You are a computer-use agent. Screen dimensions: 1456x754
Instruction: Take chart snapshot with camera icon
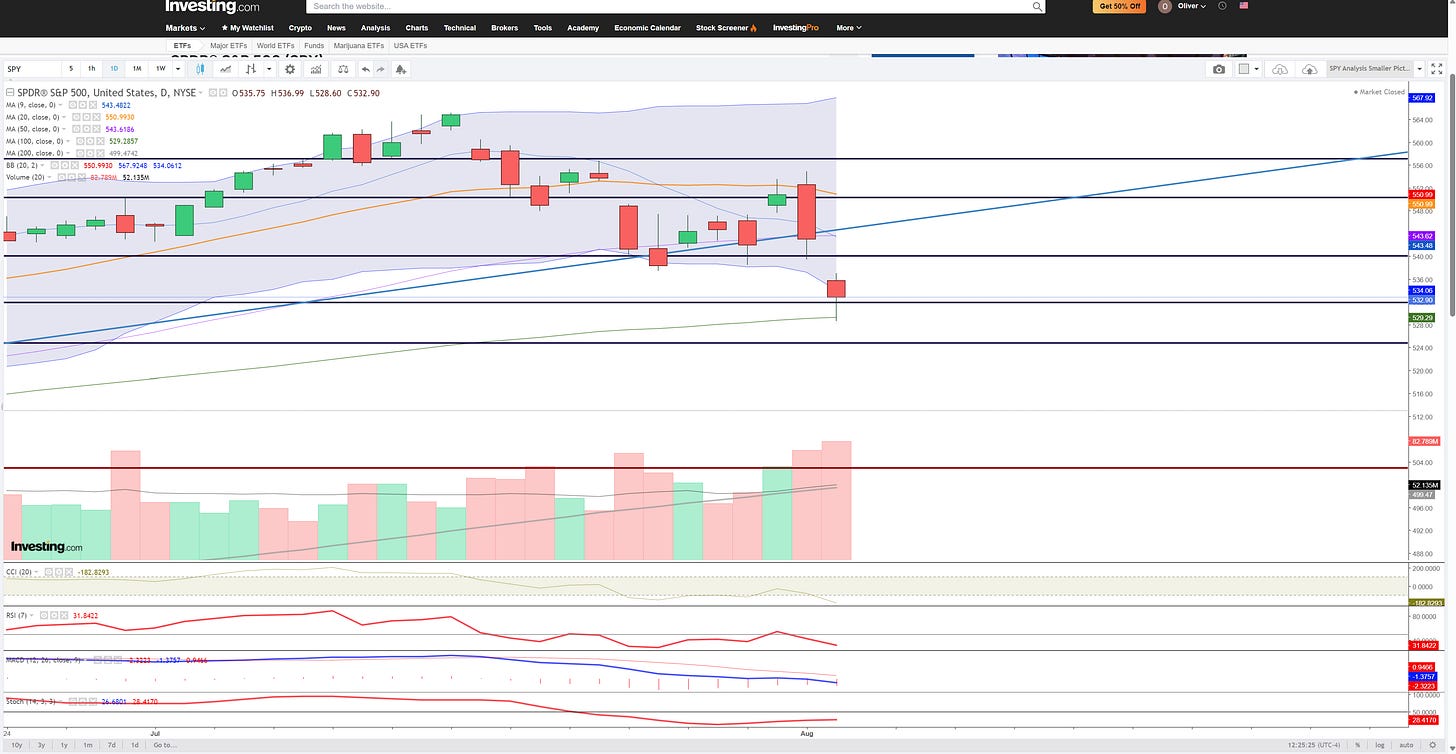(1219, 69)
